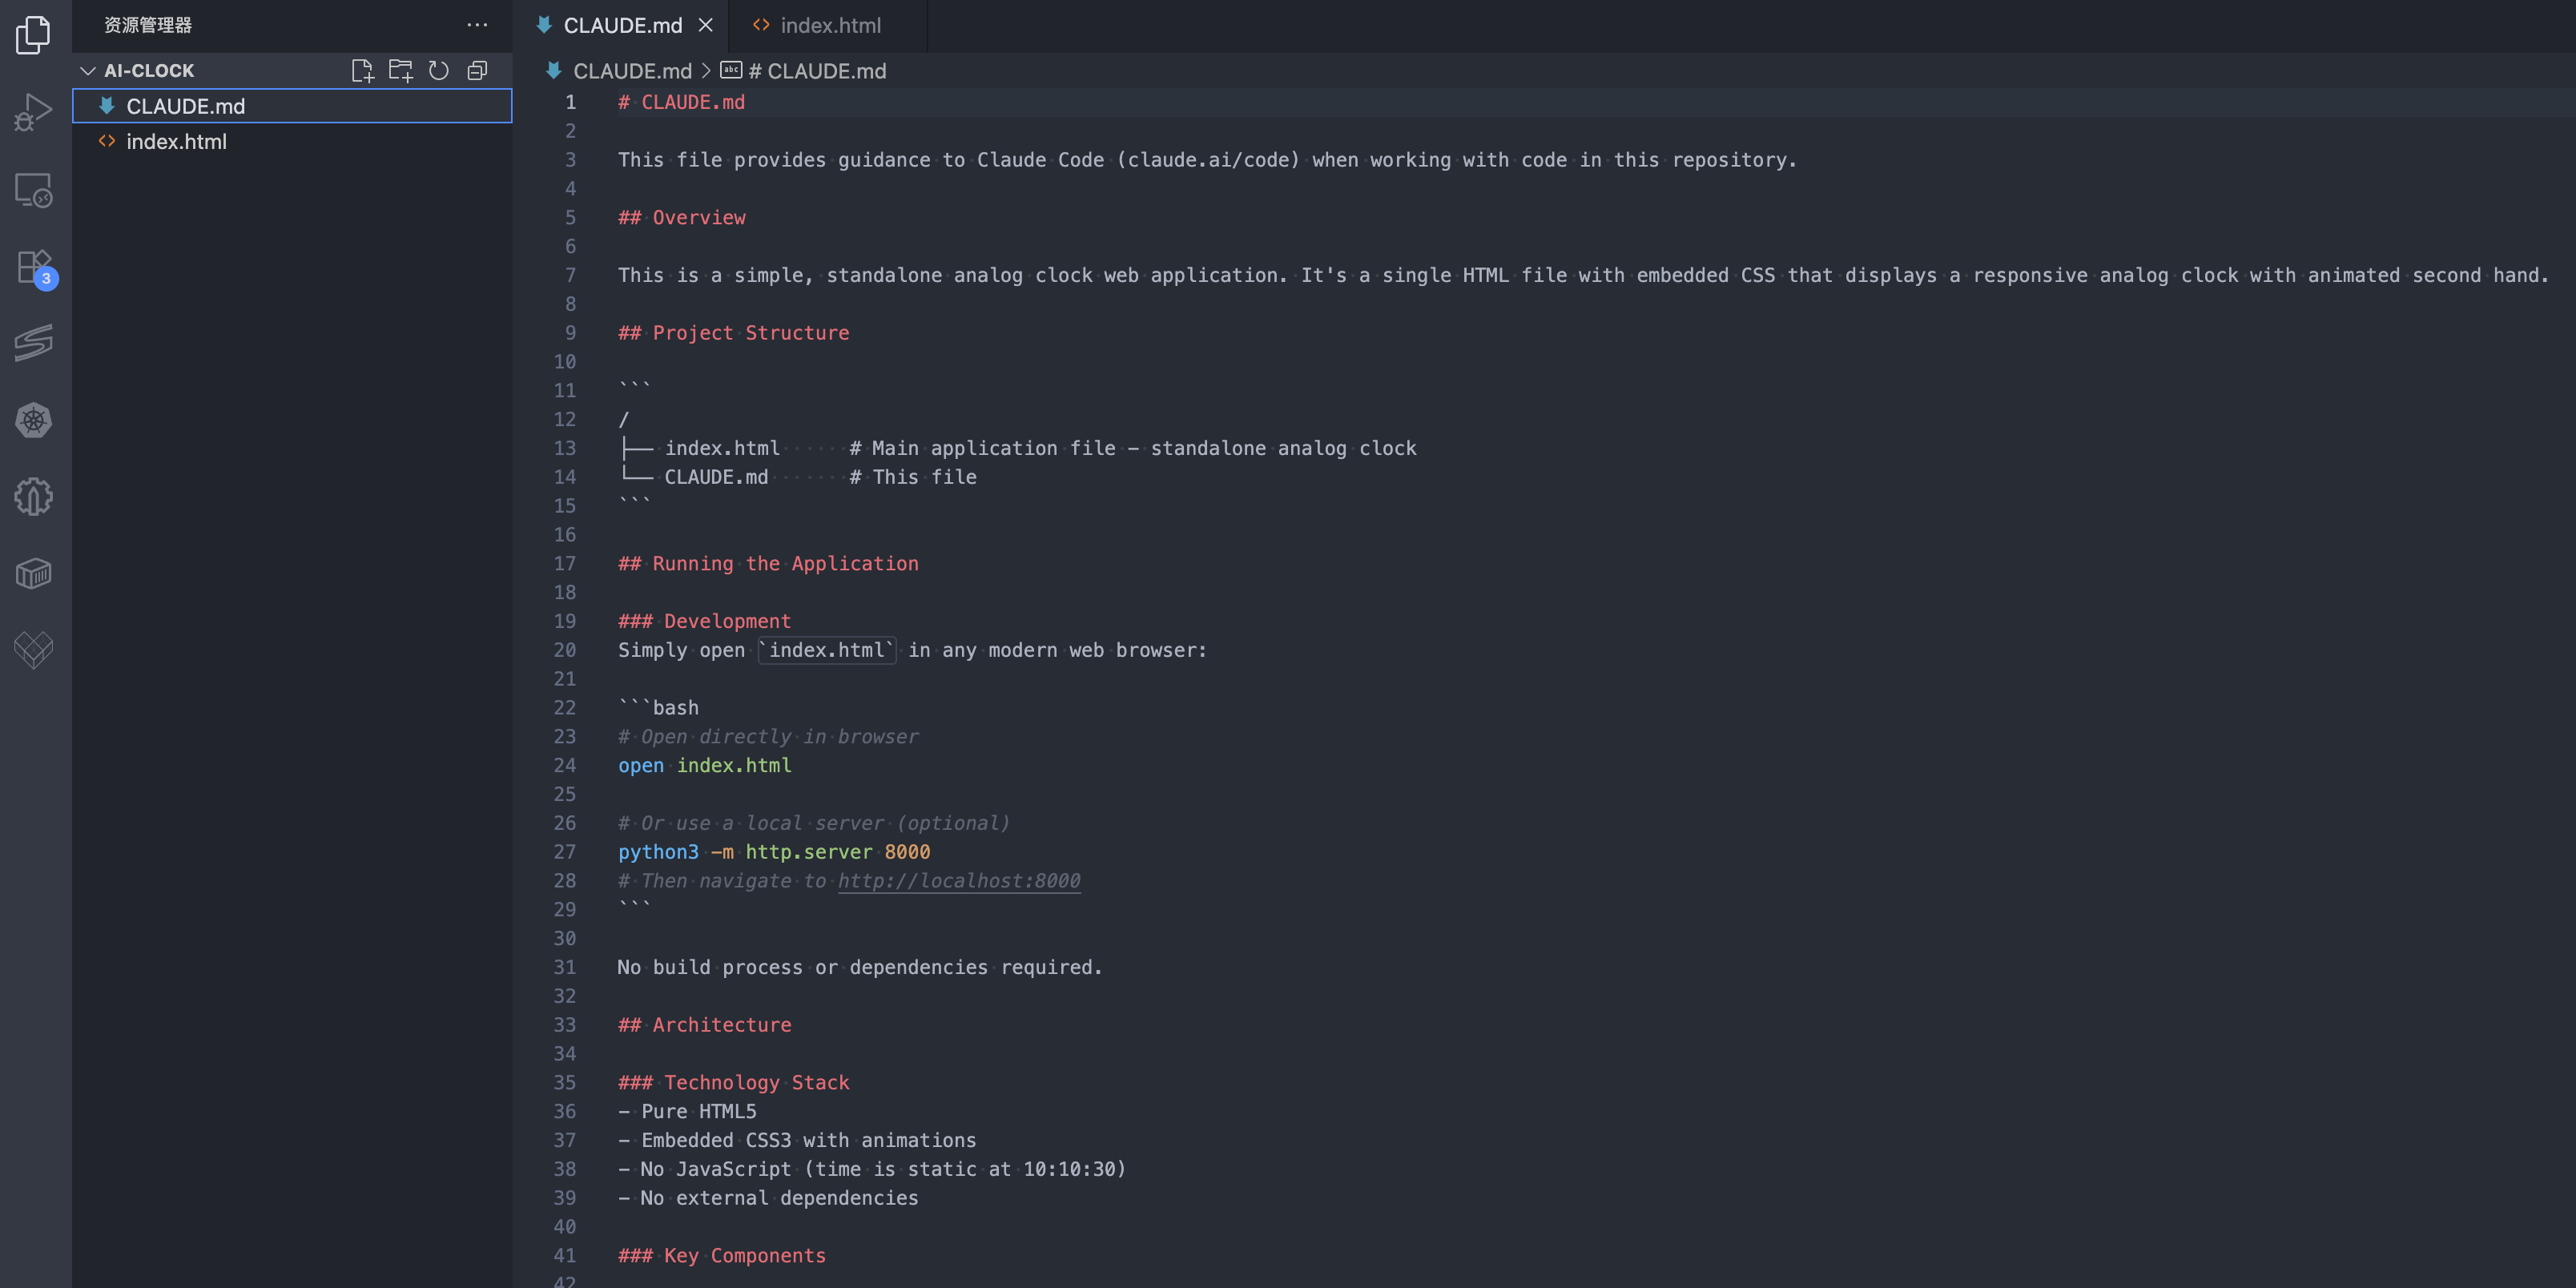Image resolution: width=2576 pixels, height=1288 pixels.
Task: Collapse all folders in explorer
Action: [478, 71]
